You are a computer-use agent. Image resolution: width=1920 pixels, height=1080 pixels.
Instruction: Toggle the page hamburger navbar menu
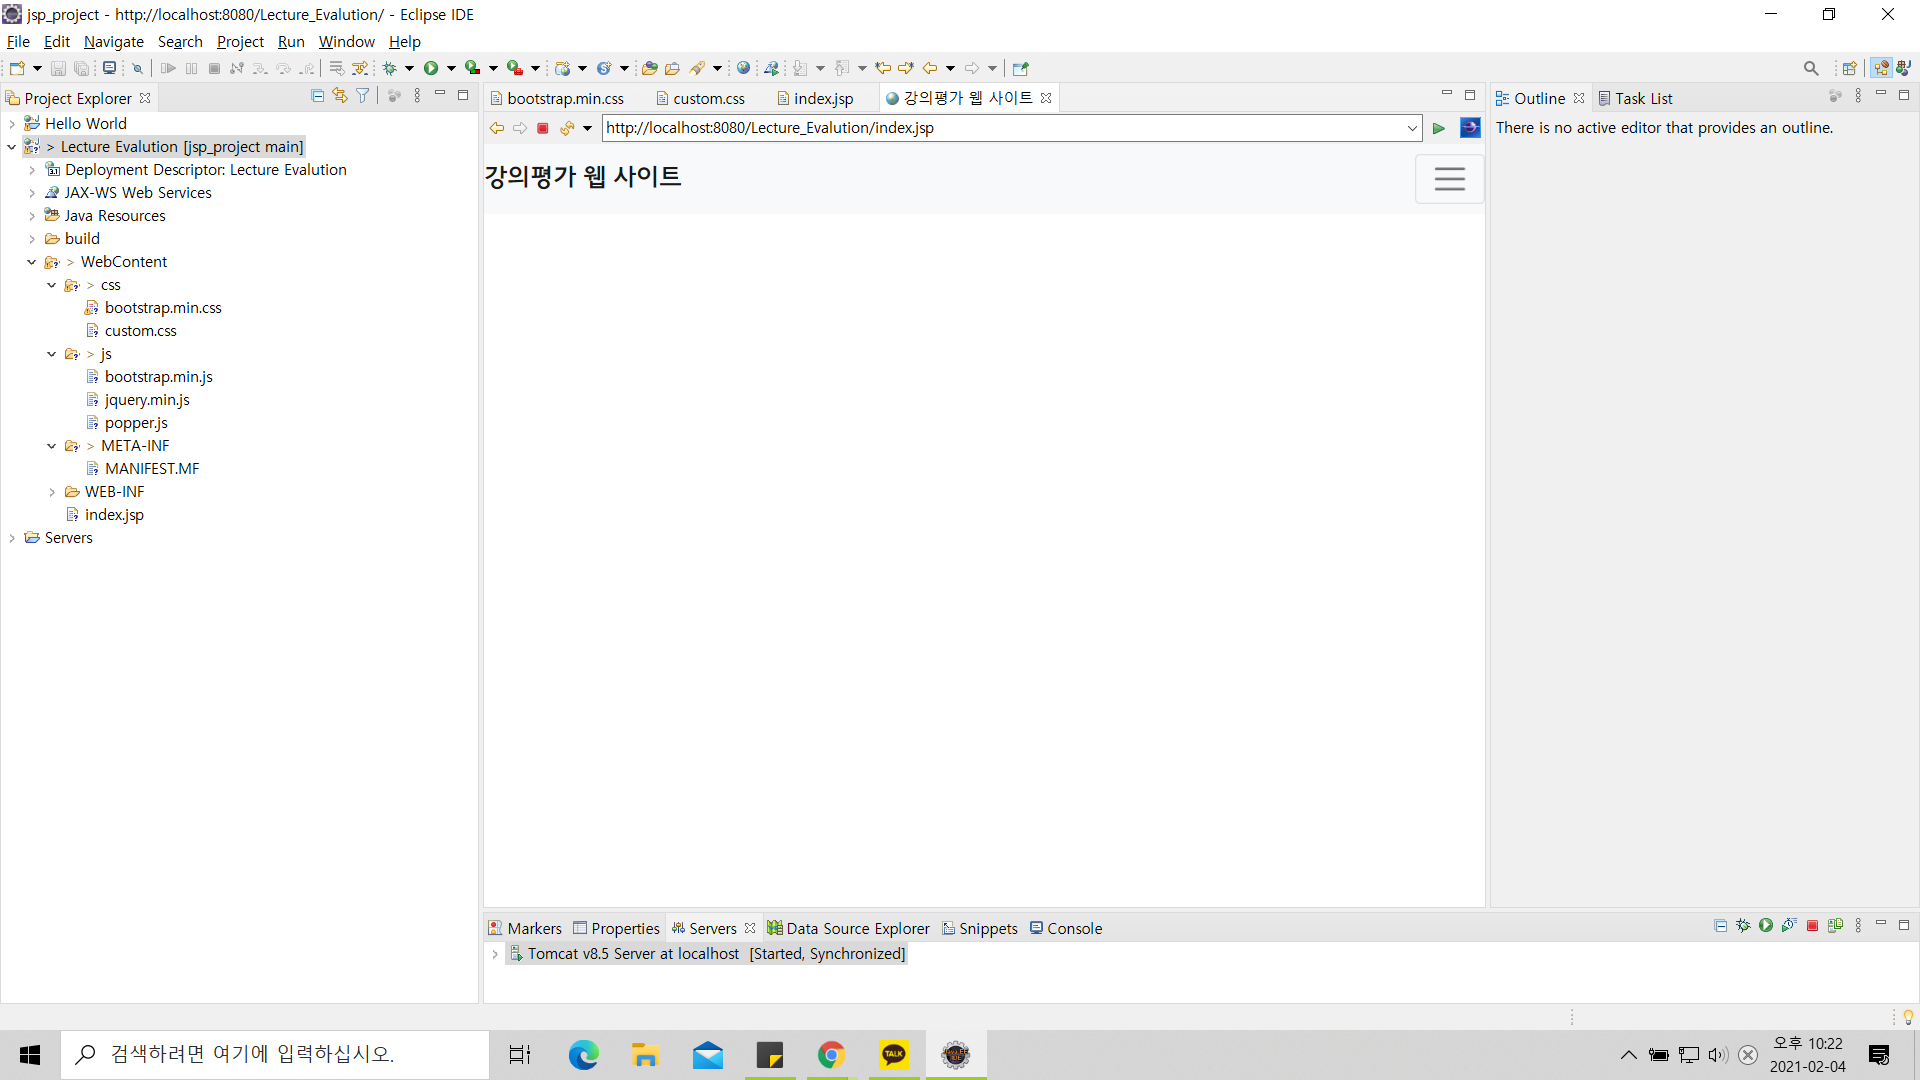click(1449, 179)
